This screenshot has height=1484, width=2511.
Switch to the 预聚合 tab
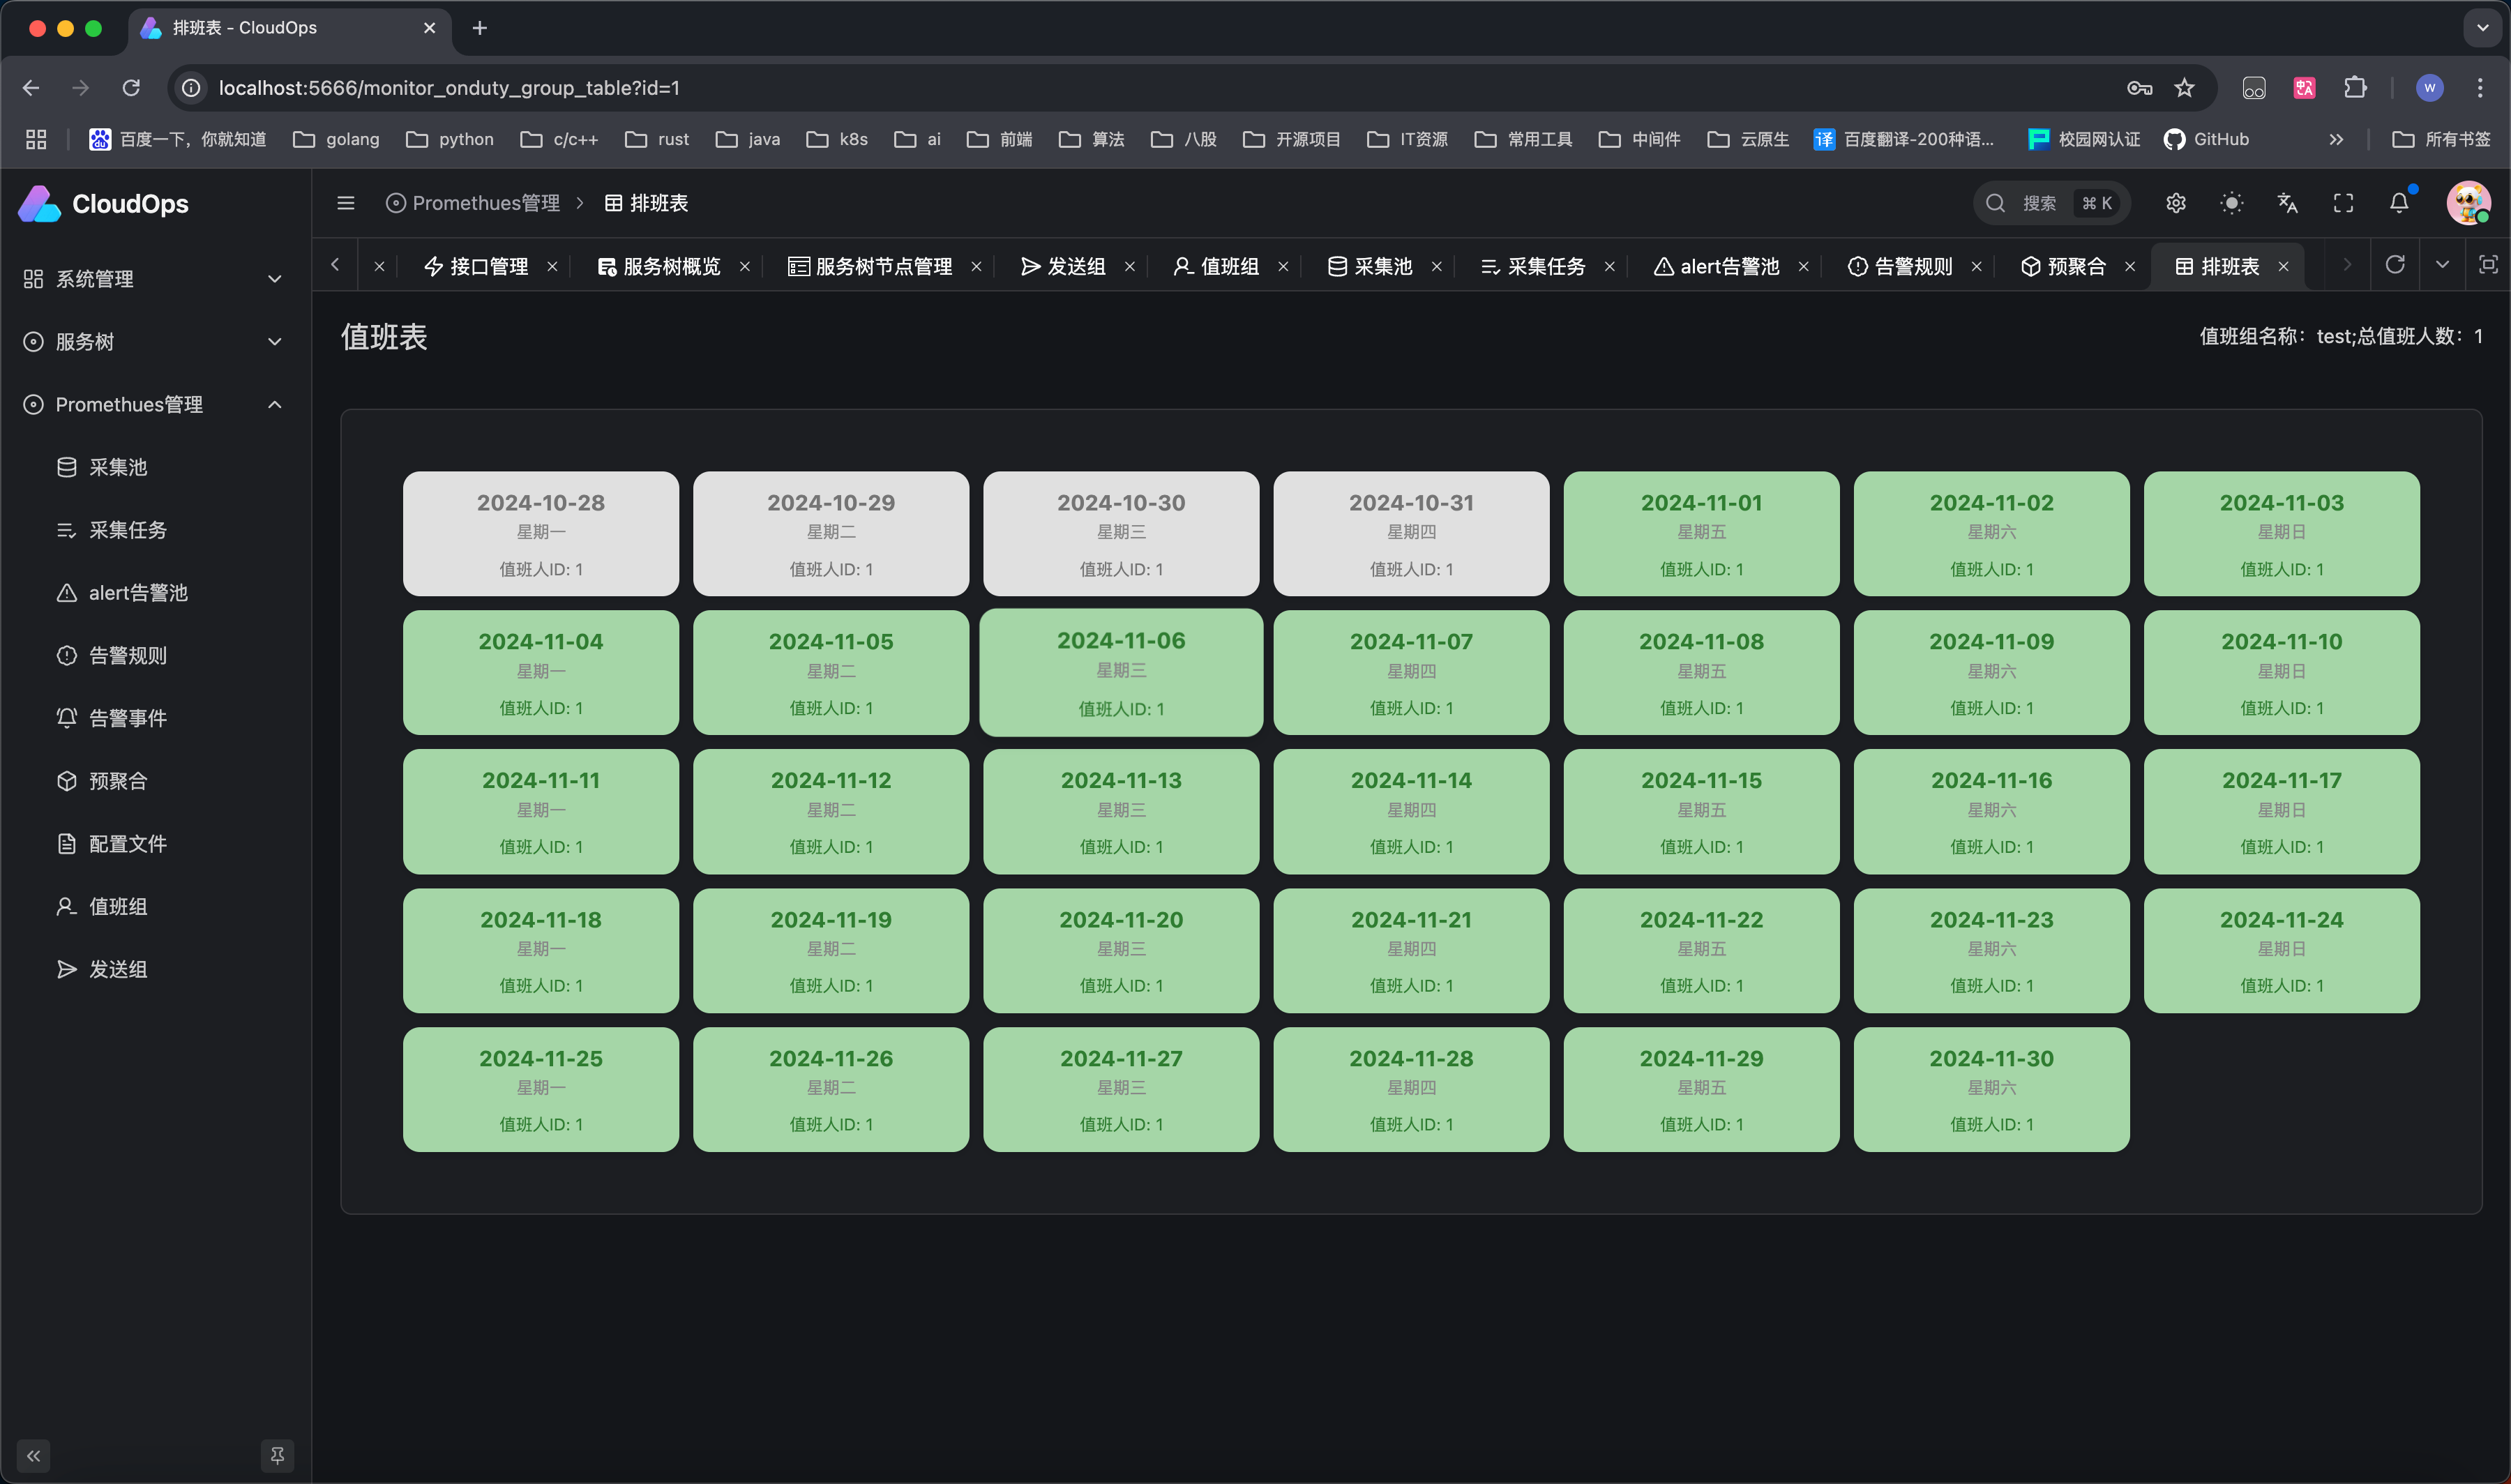point(2063,266)
